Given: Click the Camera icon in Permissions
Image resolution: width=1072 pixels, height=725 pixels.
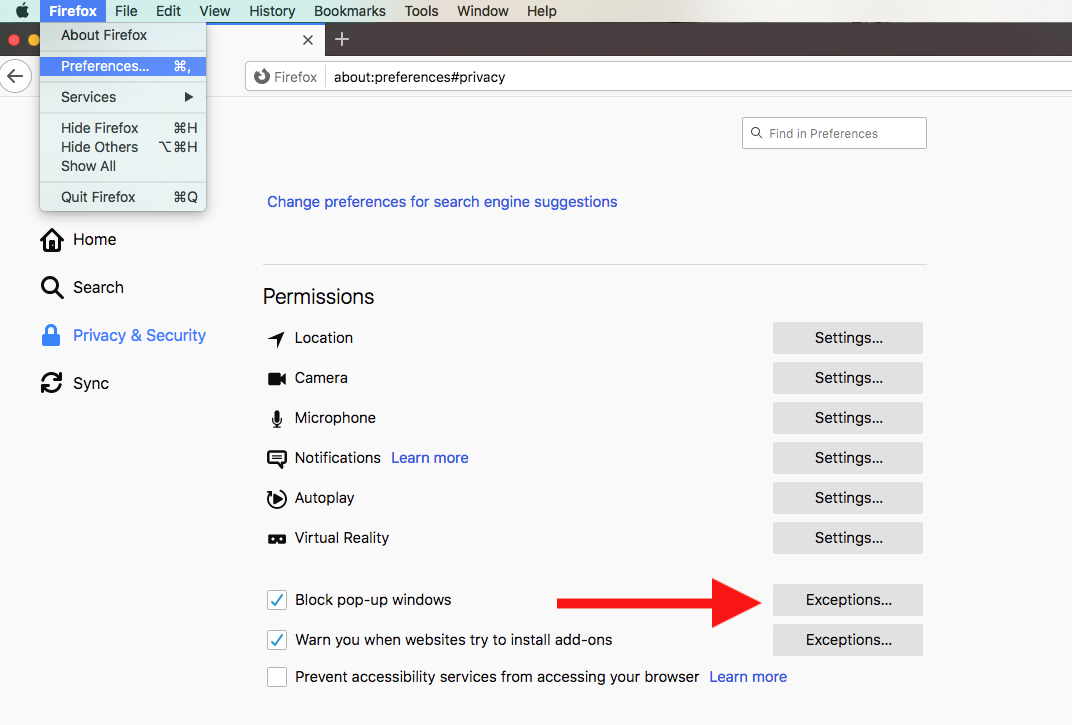Looking at the screenshot, I should tap(277, 378).
